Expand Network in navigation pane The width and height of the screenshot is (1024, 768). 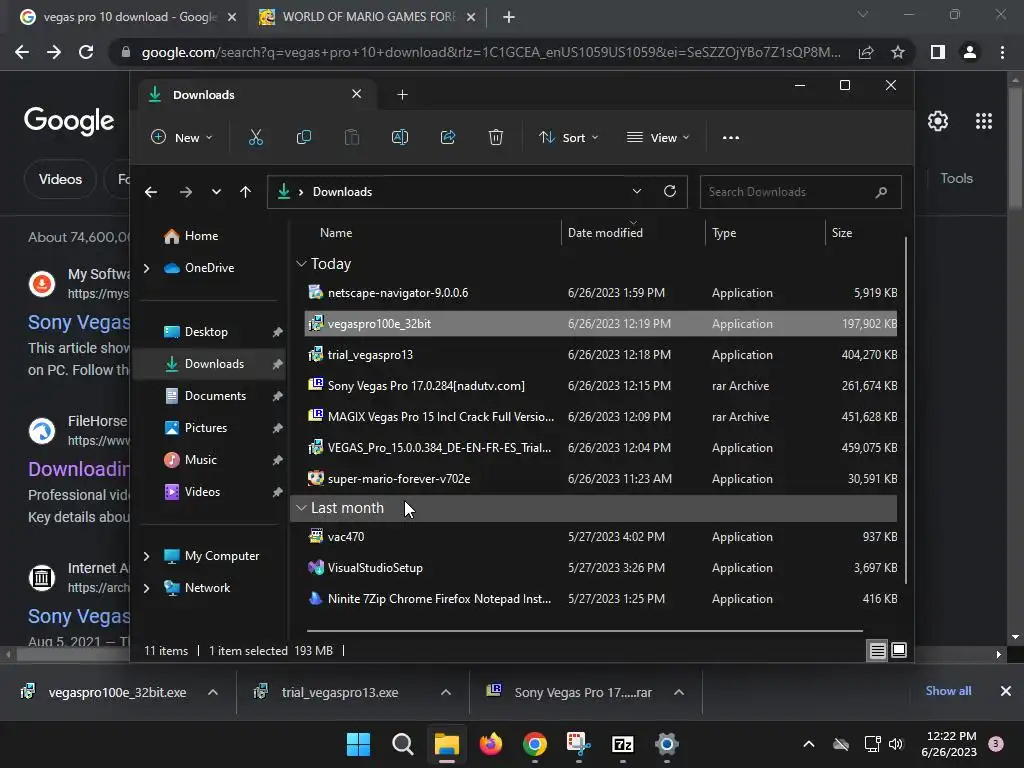146,588
